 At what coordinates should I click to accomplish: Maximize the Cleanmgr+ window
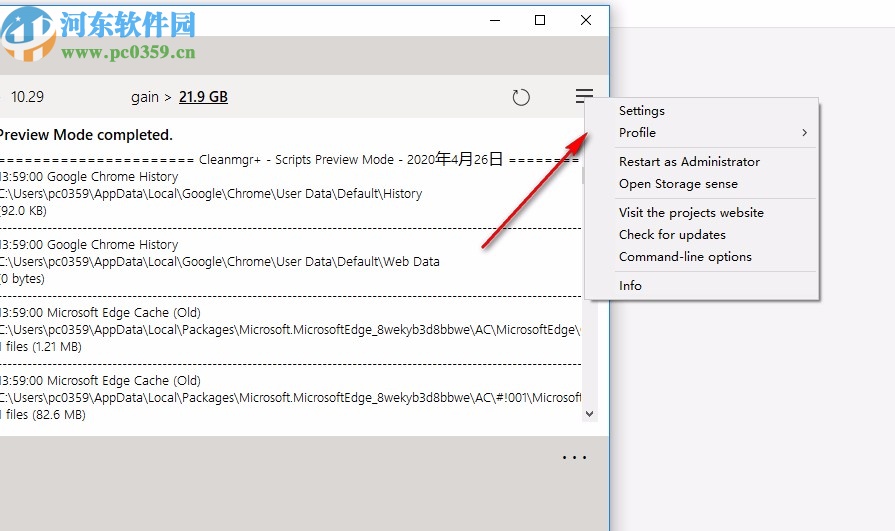(x=540, y=20)
